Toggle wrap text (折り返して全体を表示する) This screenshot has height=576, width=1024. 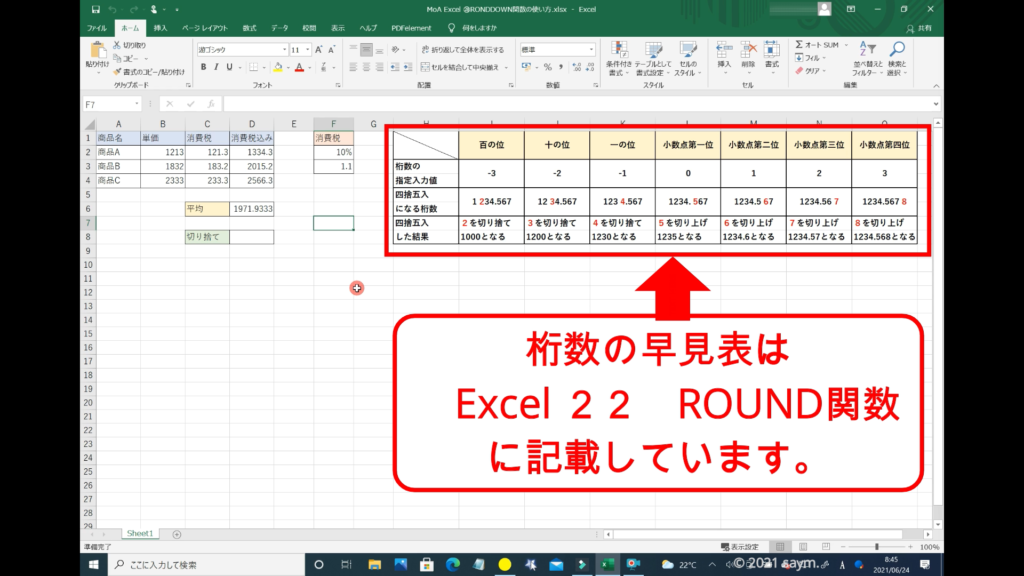point(462,49)
